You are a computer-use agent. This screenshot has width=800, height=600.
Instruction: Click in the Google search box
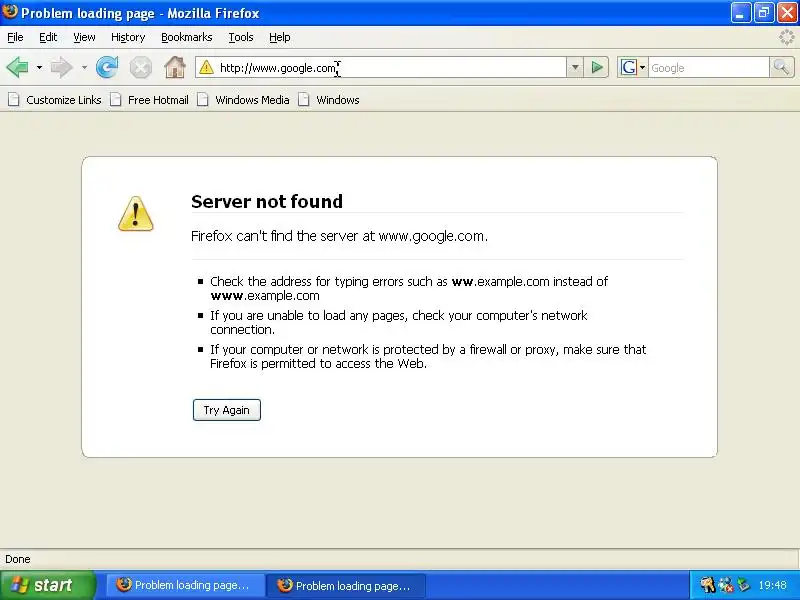click(x=709, y=67)
